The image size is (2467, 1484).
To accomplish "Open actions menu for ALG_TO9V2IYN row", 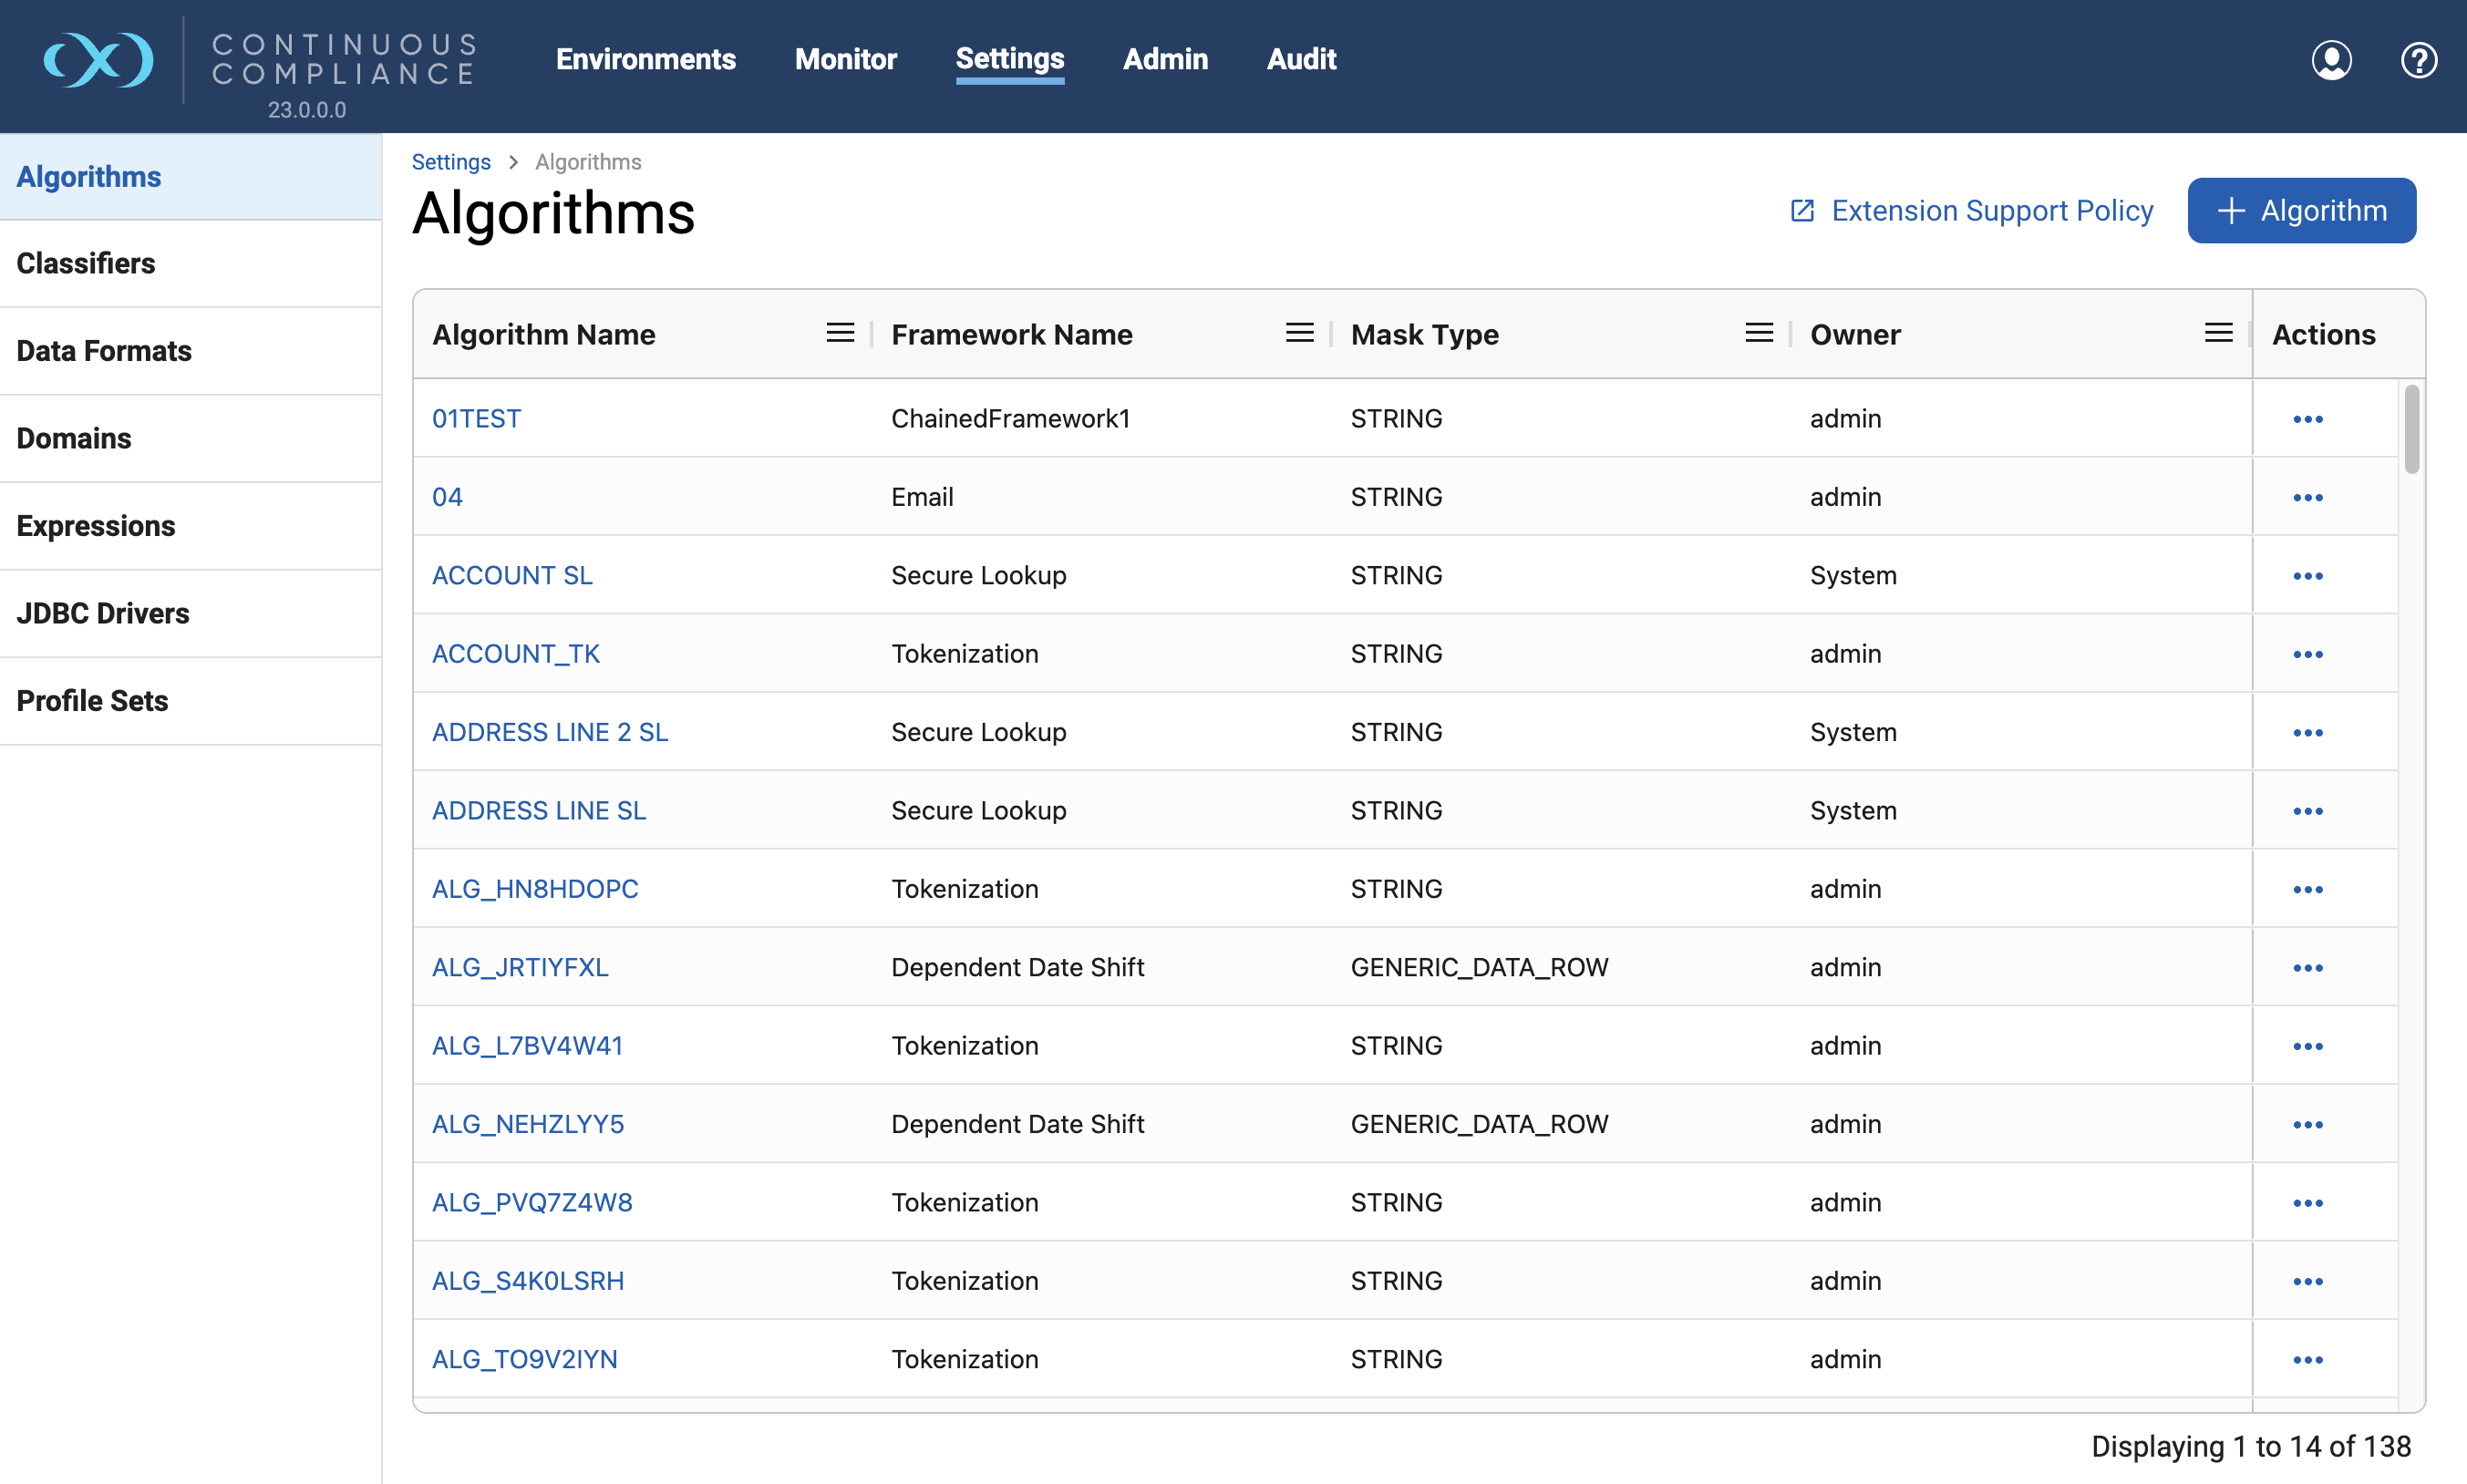I will (x=2307, y=1360).
